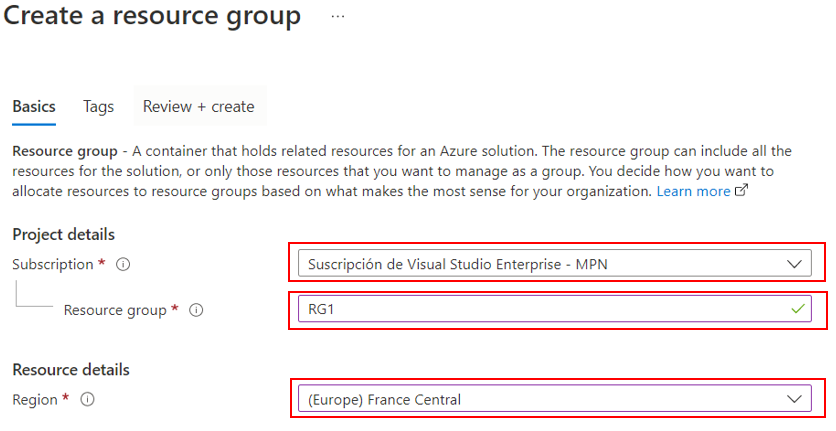Click the info icon next to Resource group

point(196,310)
